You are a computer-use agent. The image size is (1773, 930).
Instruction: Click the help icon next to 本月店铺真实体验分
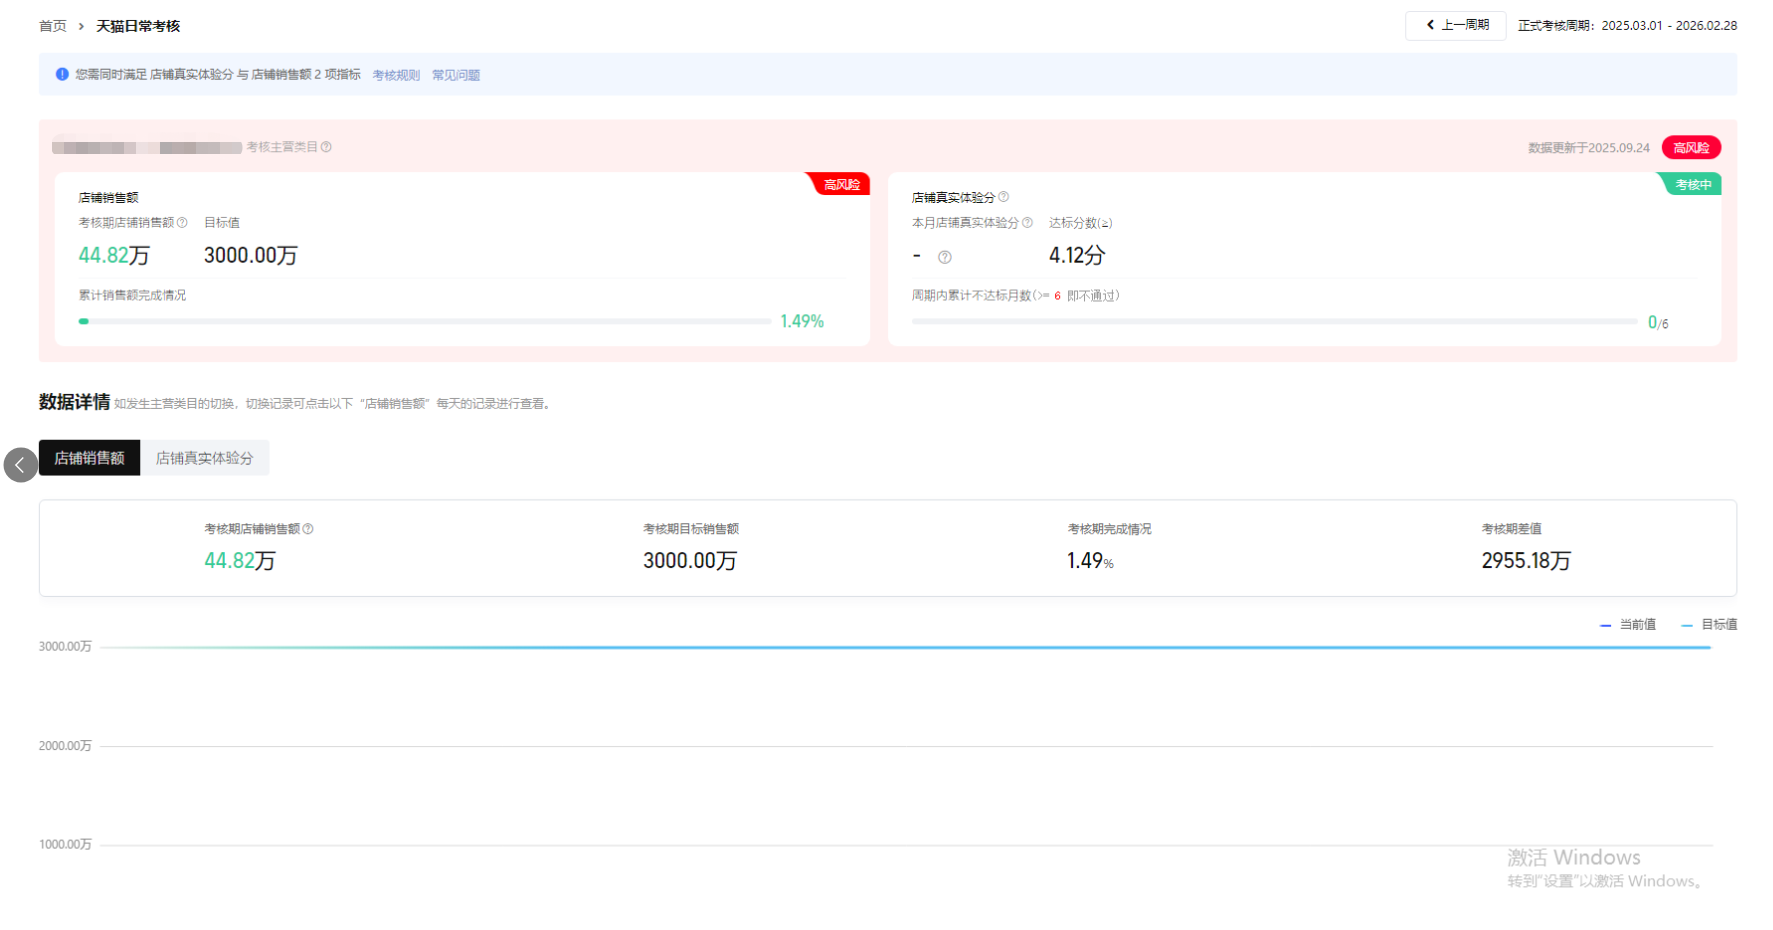tap(1027, 223)
